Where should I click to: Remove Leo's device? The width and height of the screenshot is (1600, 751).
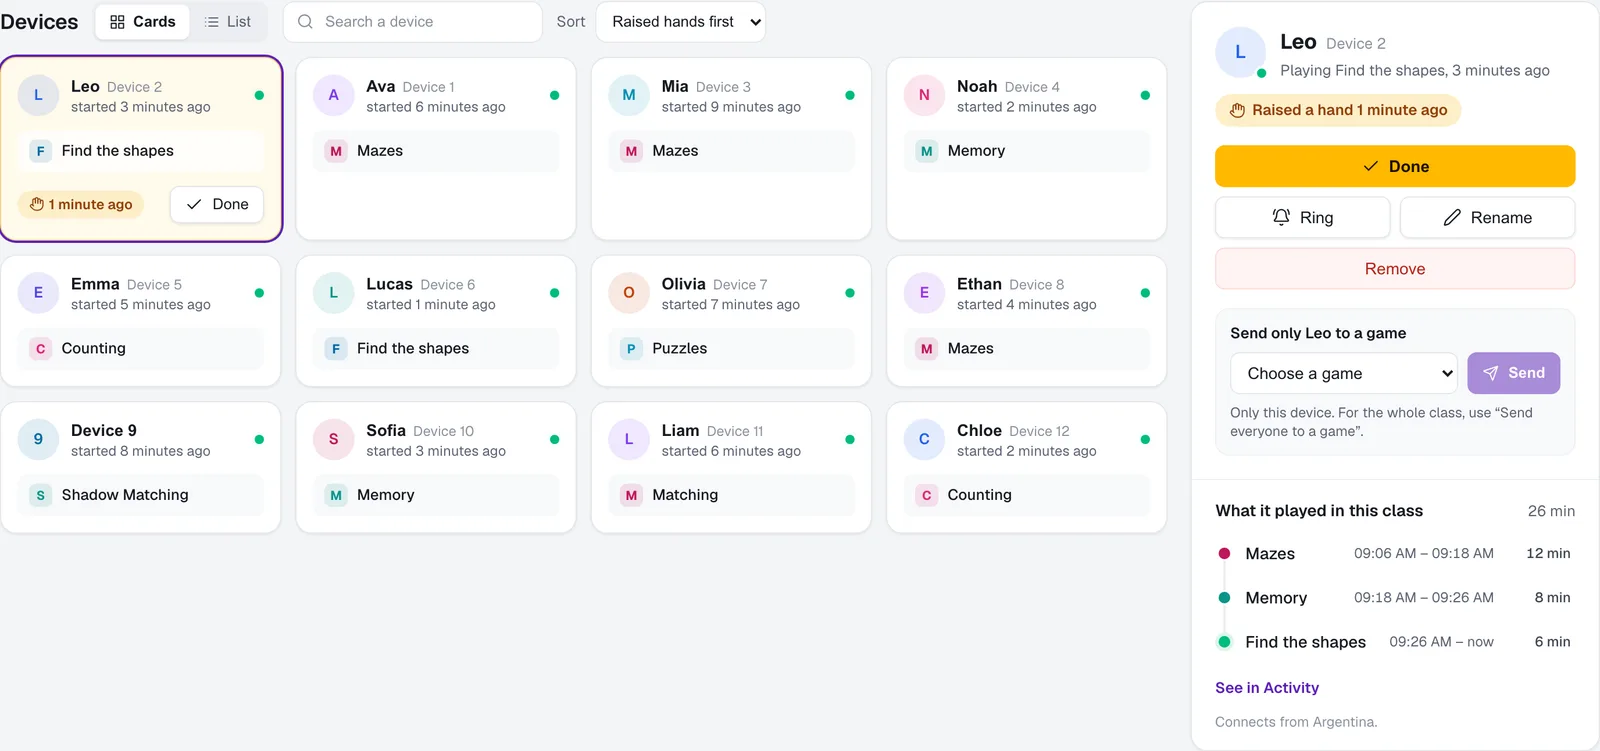1395,269
